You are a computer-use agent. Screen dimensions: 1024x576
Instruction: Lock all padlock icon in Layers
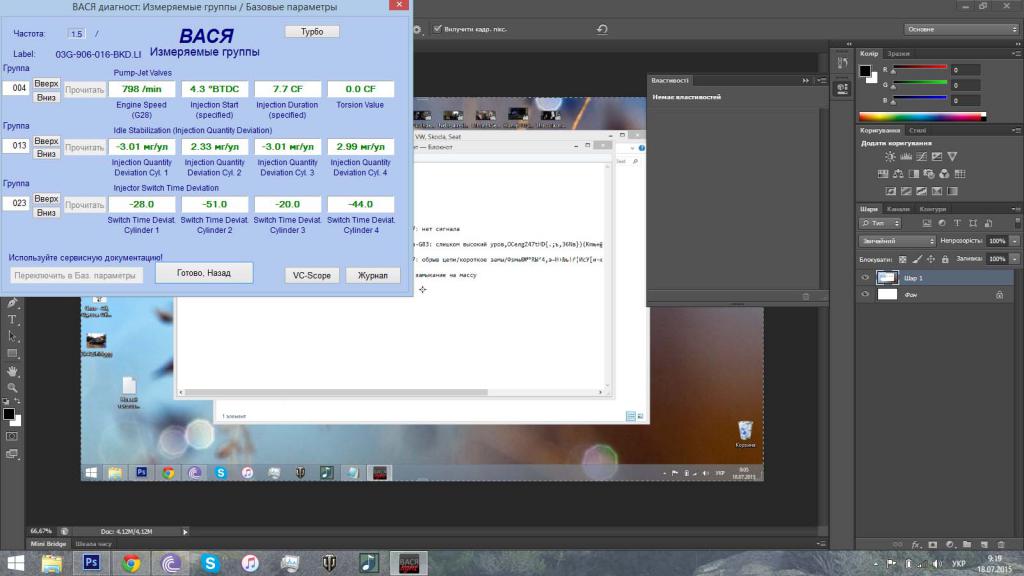point(945,259)
